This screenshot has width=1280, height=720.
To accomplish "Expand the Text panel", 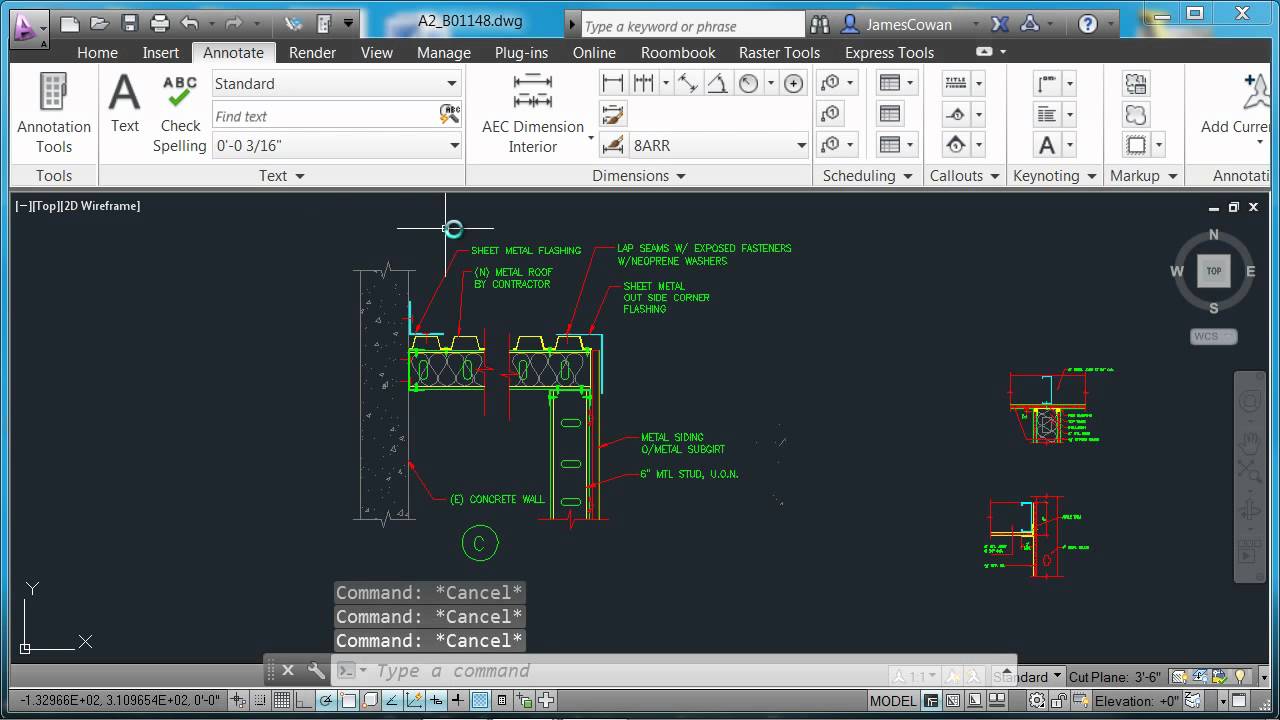I will tap(282, 176).
